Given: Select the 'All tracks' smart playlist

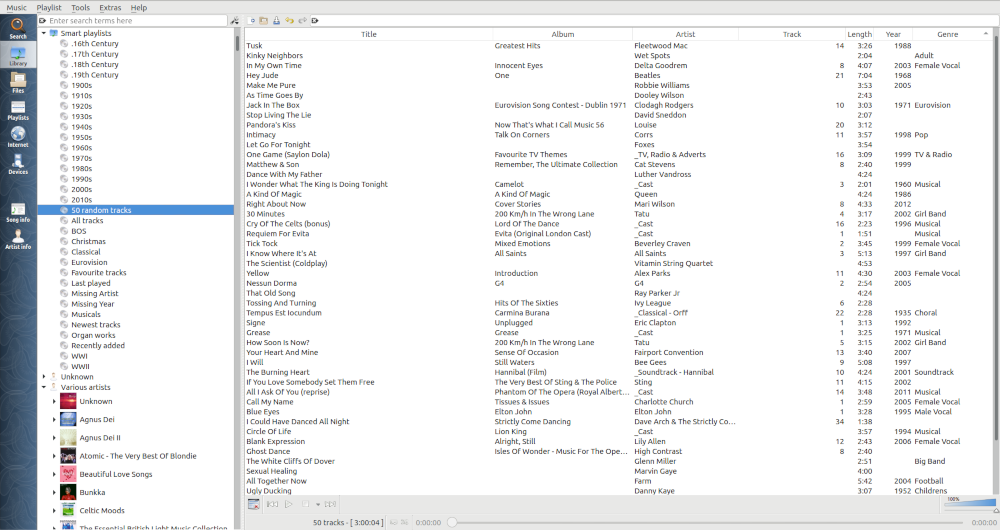Looking at the screenshot, I should pyautogui.click(x=87, y=221).
